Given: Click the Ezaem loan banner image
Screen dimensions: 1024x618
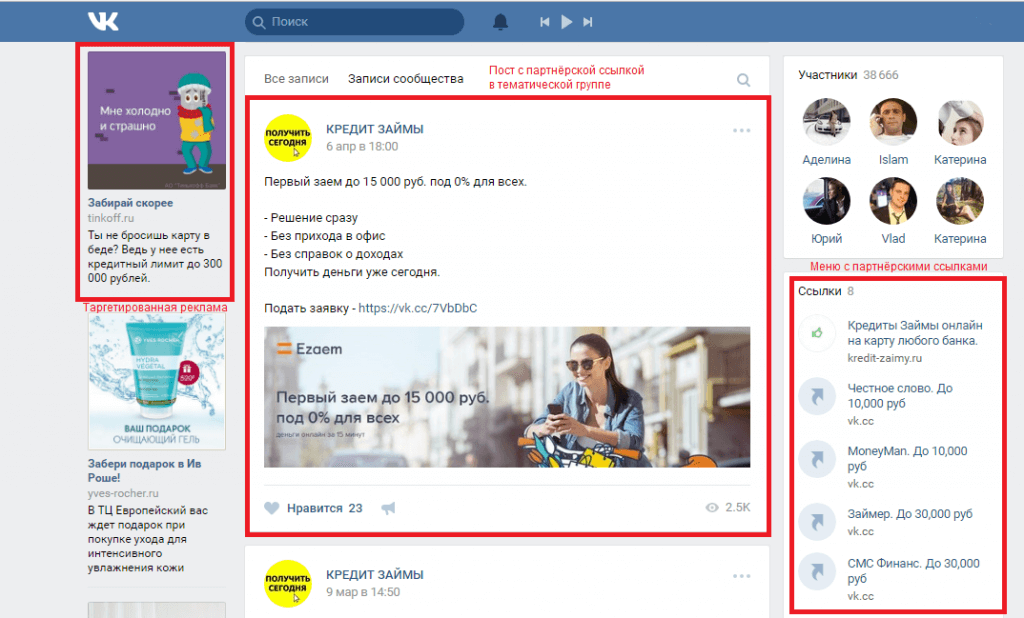Looking at the screenshot, I should (x=507, y=397).
